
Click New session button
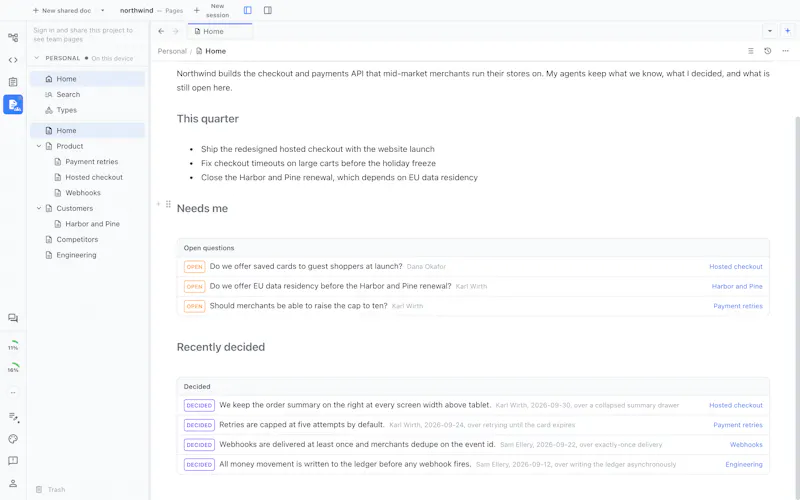click(x=212, y=10)
